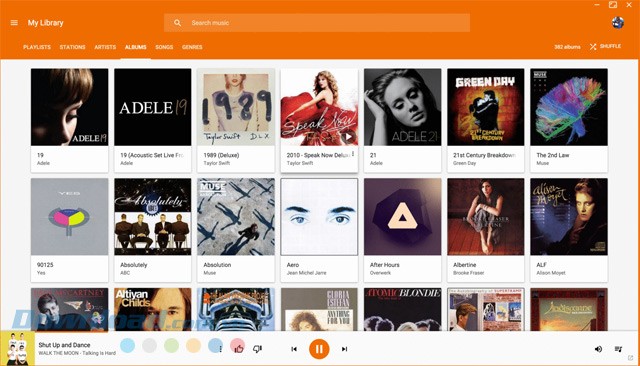Switch to the Stations tab
Screen dimensions: 640x366
72,47
